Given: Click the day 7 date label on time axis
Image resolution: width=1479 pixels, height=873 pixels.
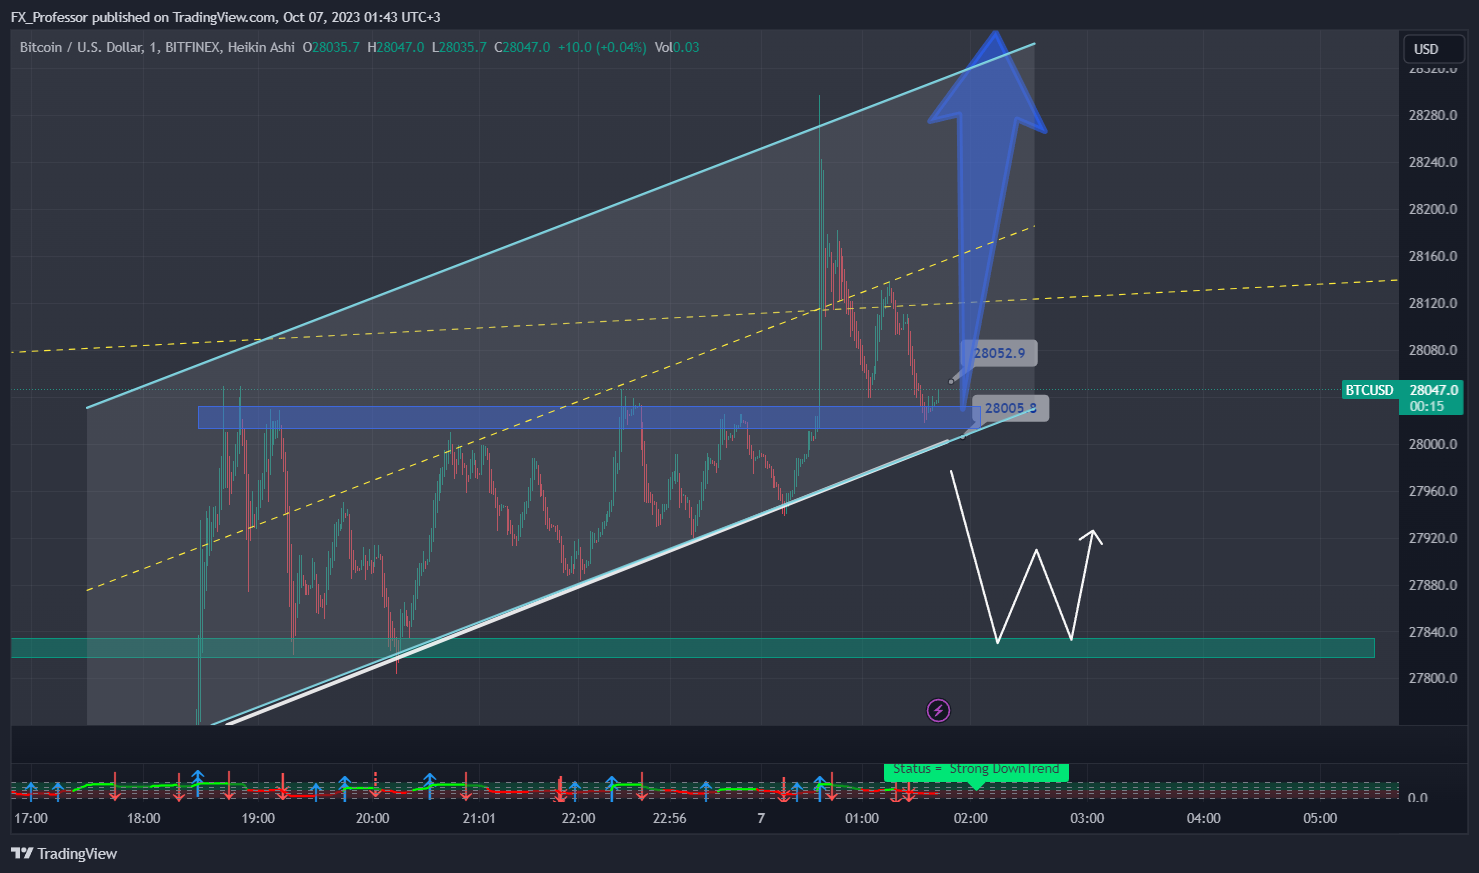Looking at the screenshot, I should (761, 818).
